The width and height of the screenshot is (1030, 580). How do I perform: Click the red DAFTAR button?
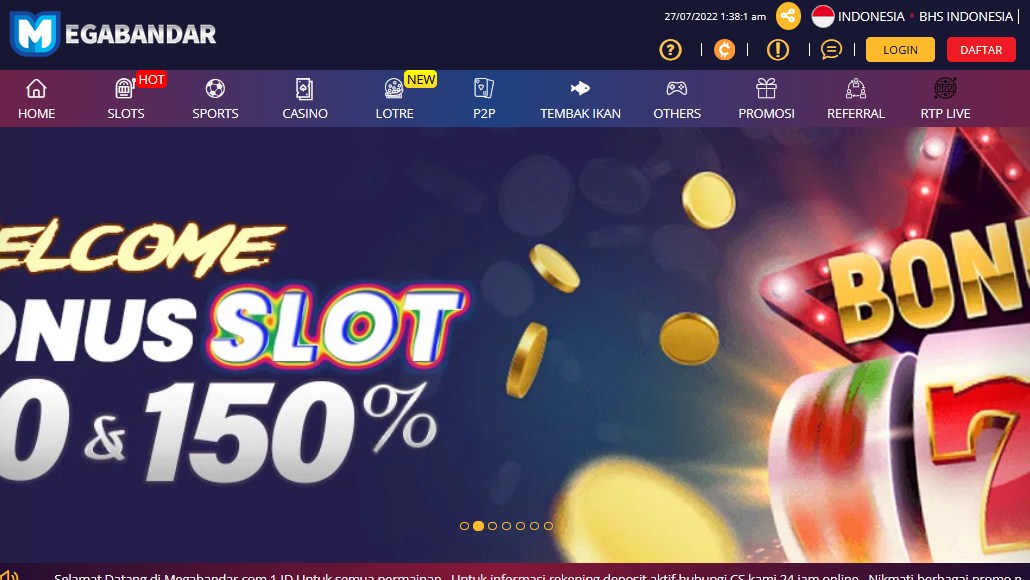981,50
